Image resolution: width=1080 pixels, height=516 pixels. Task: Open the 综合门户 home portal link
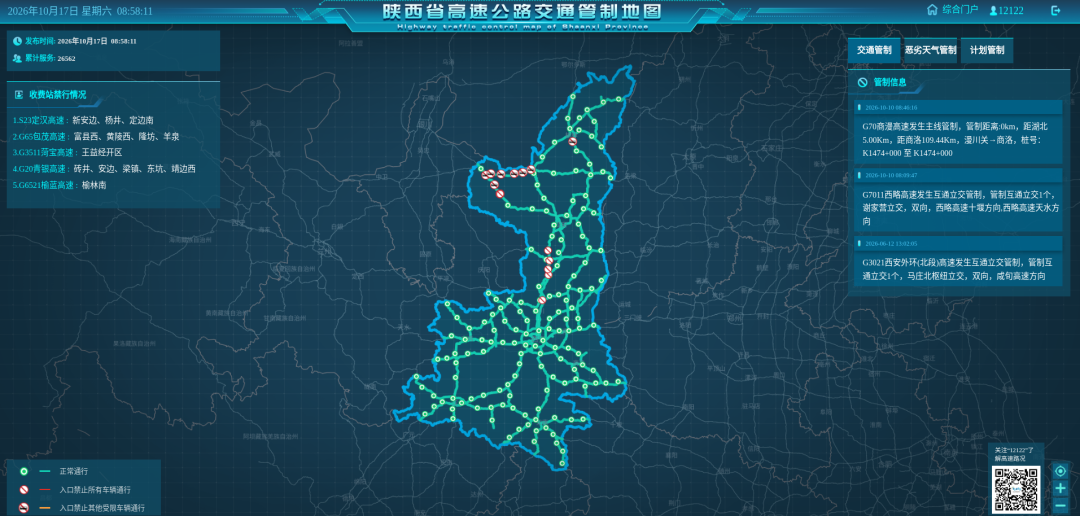pos(960,10)
